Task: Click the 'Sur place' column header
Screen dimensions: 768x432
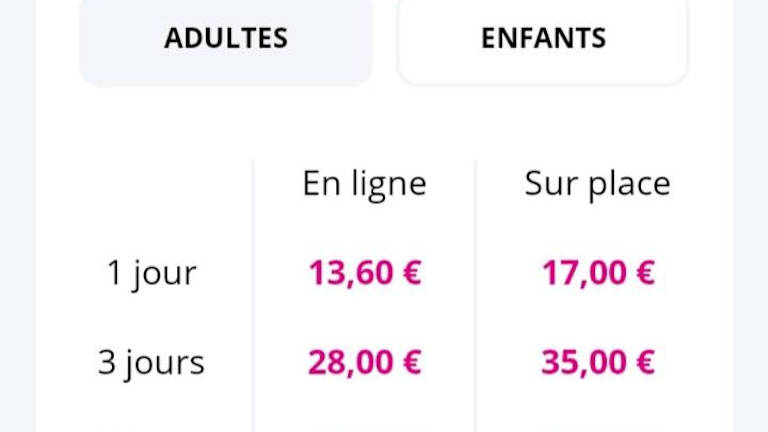Action: tap(597, 183)
